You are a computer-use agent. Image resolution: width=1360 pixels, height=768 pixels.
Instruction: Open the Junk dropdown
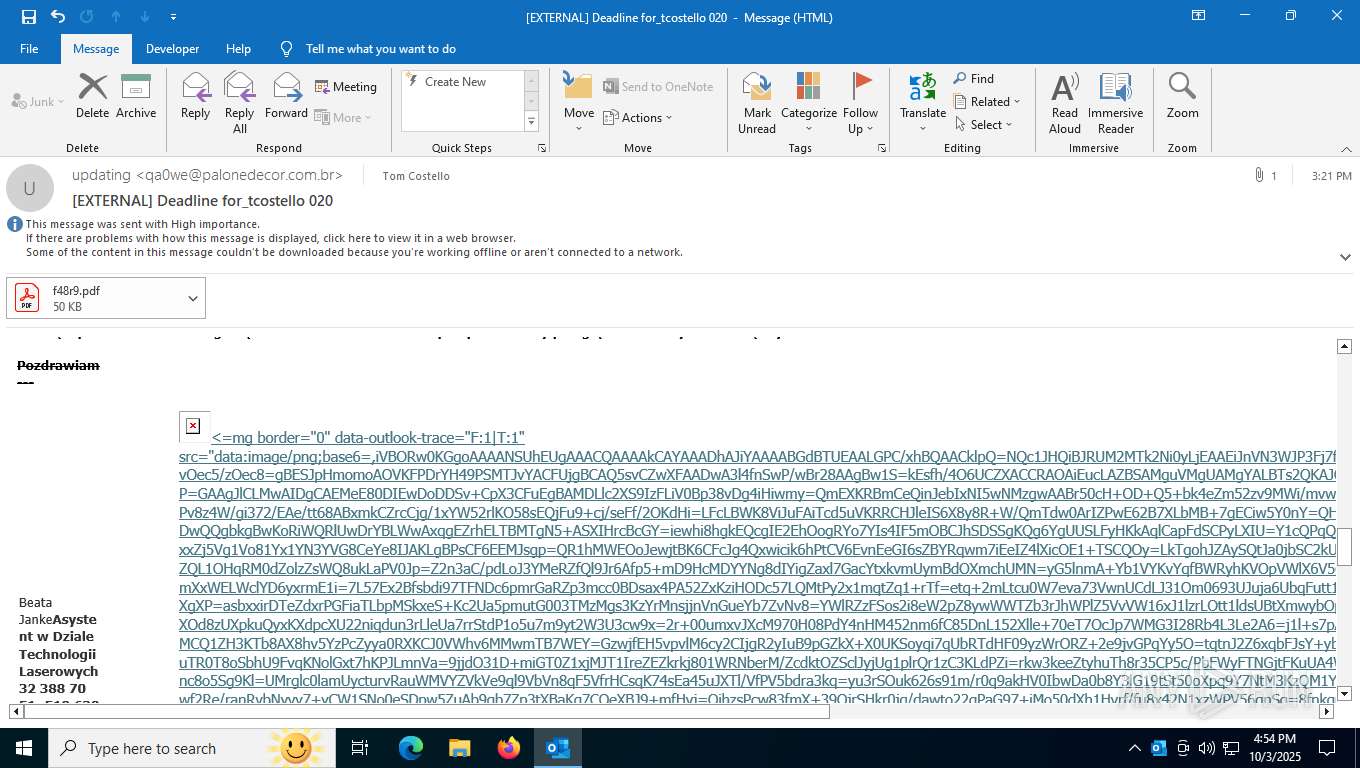[x=37, y=101]
